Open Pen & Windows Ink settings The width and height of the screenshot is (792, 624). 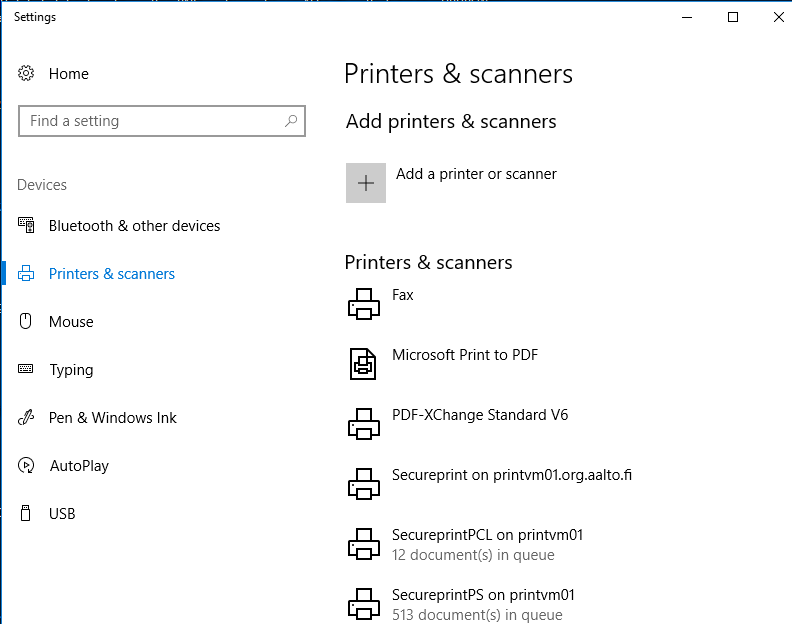[x=112, y=418]
